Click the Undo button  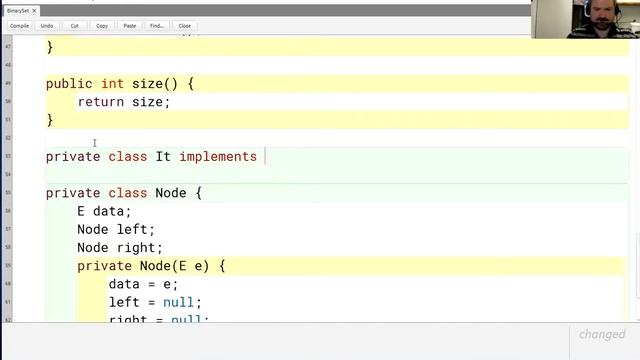point(47,26)
